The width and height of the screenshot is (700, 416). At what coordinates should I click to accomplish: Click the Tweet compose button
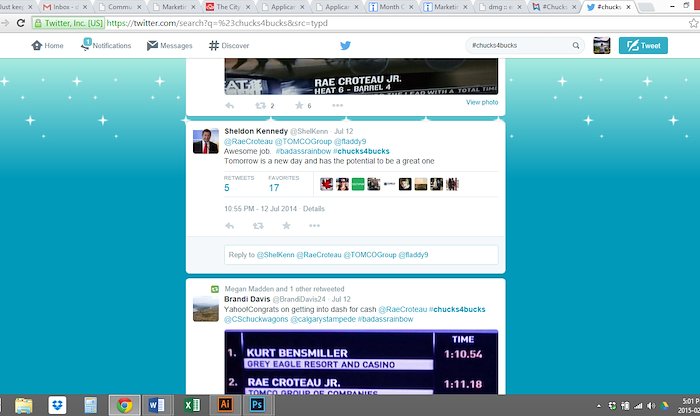point(643,46)
